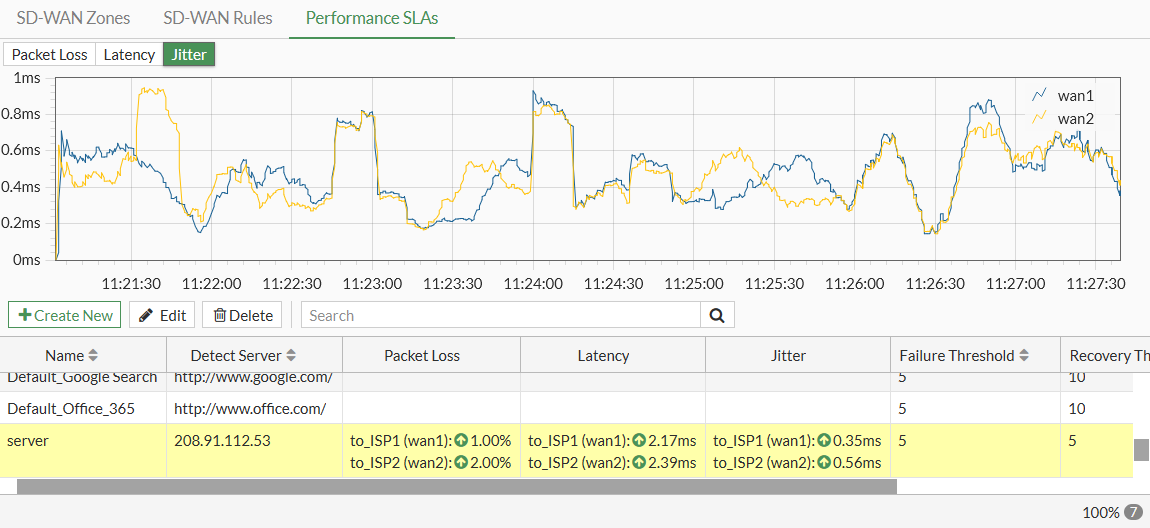Sort by the Detect Server column arrows
The image size is (1150, 528).
tap(291, 356)
